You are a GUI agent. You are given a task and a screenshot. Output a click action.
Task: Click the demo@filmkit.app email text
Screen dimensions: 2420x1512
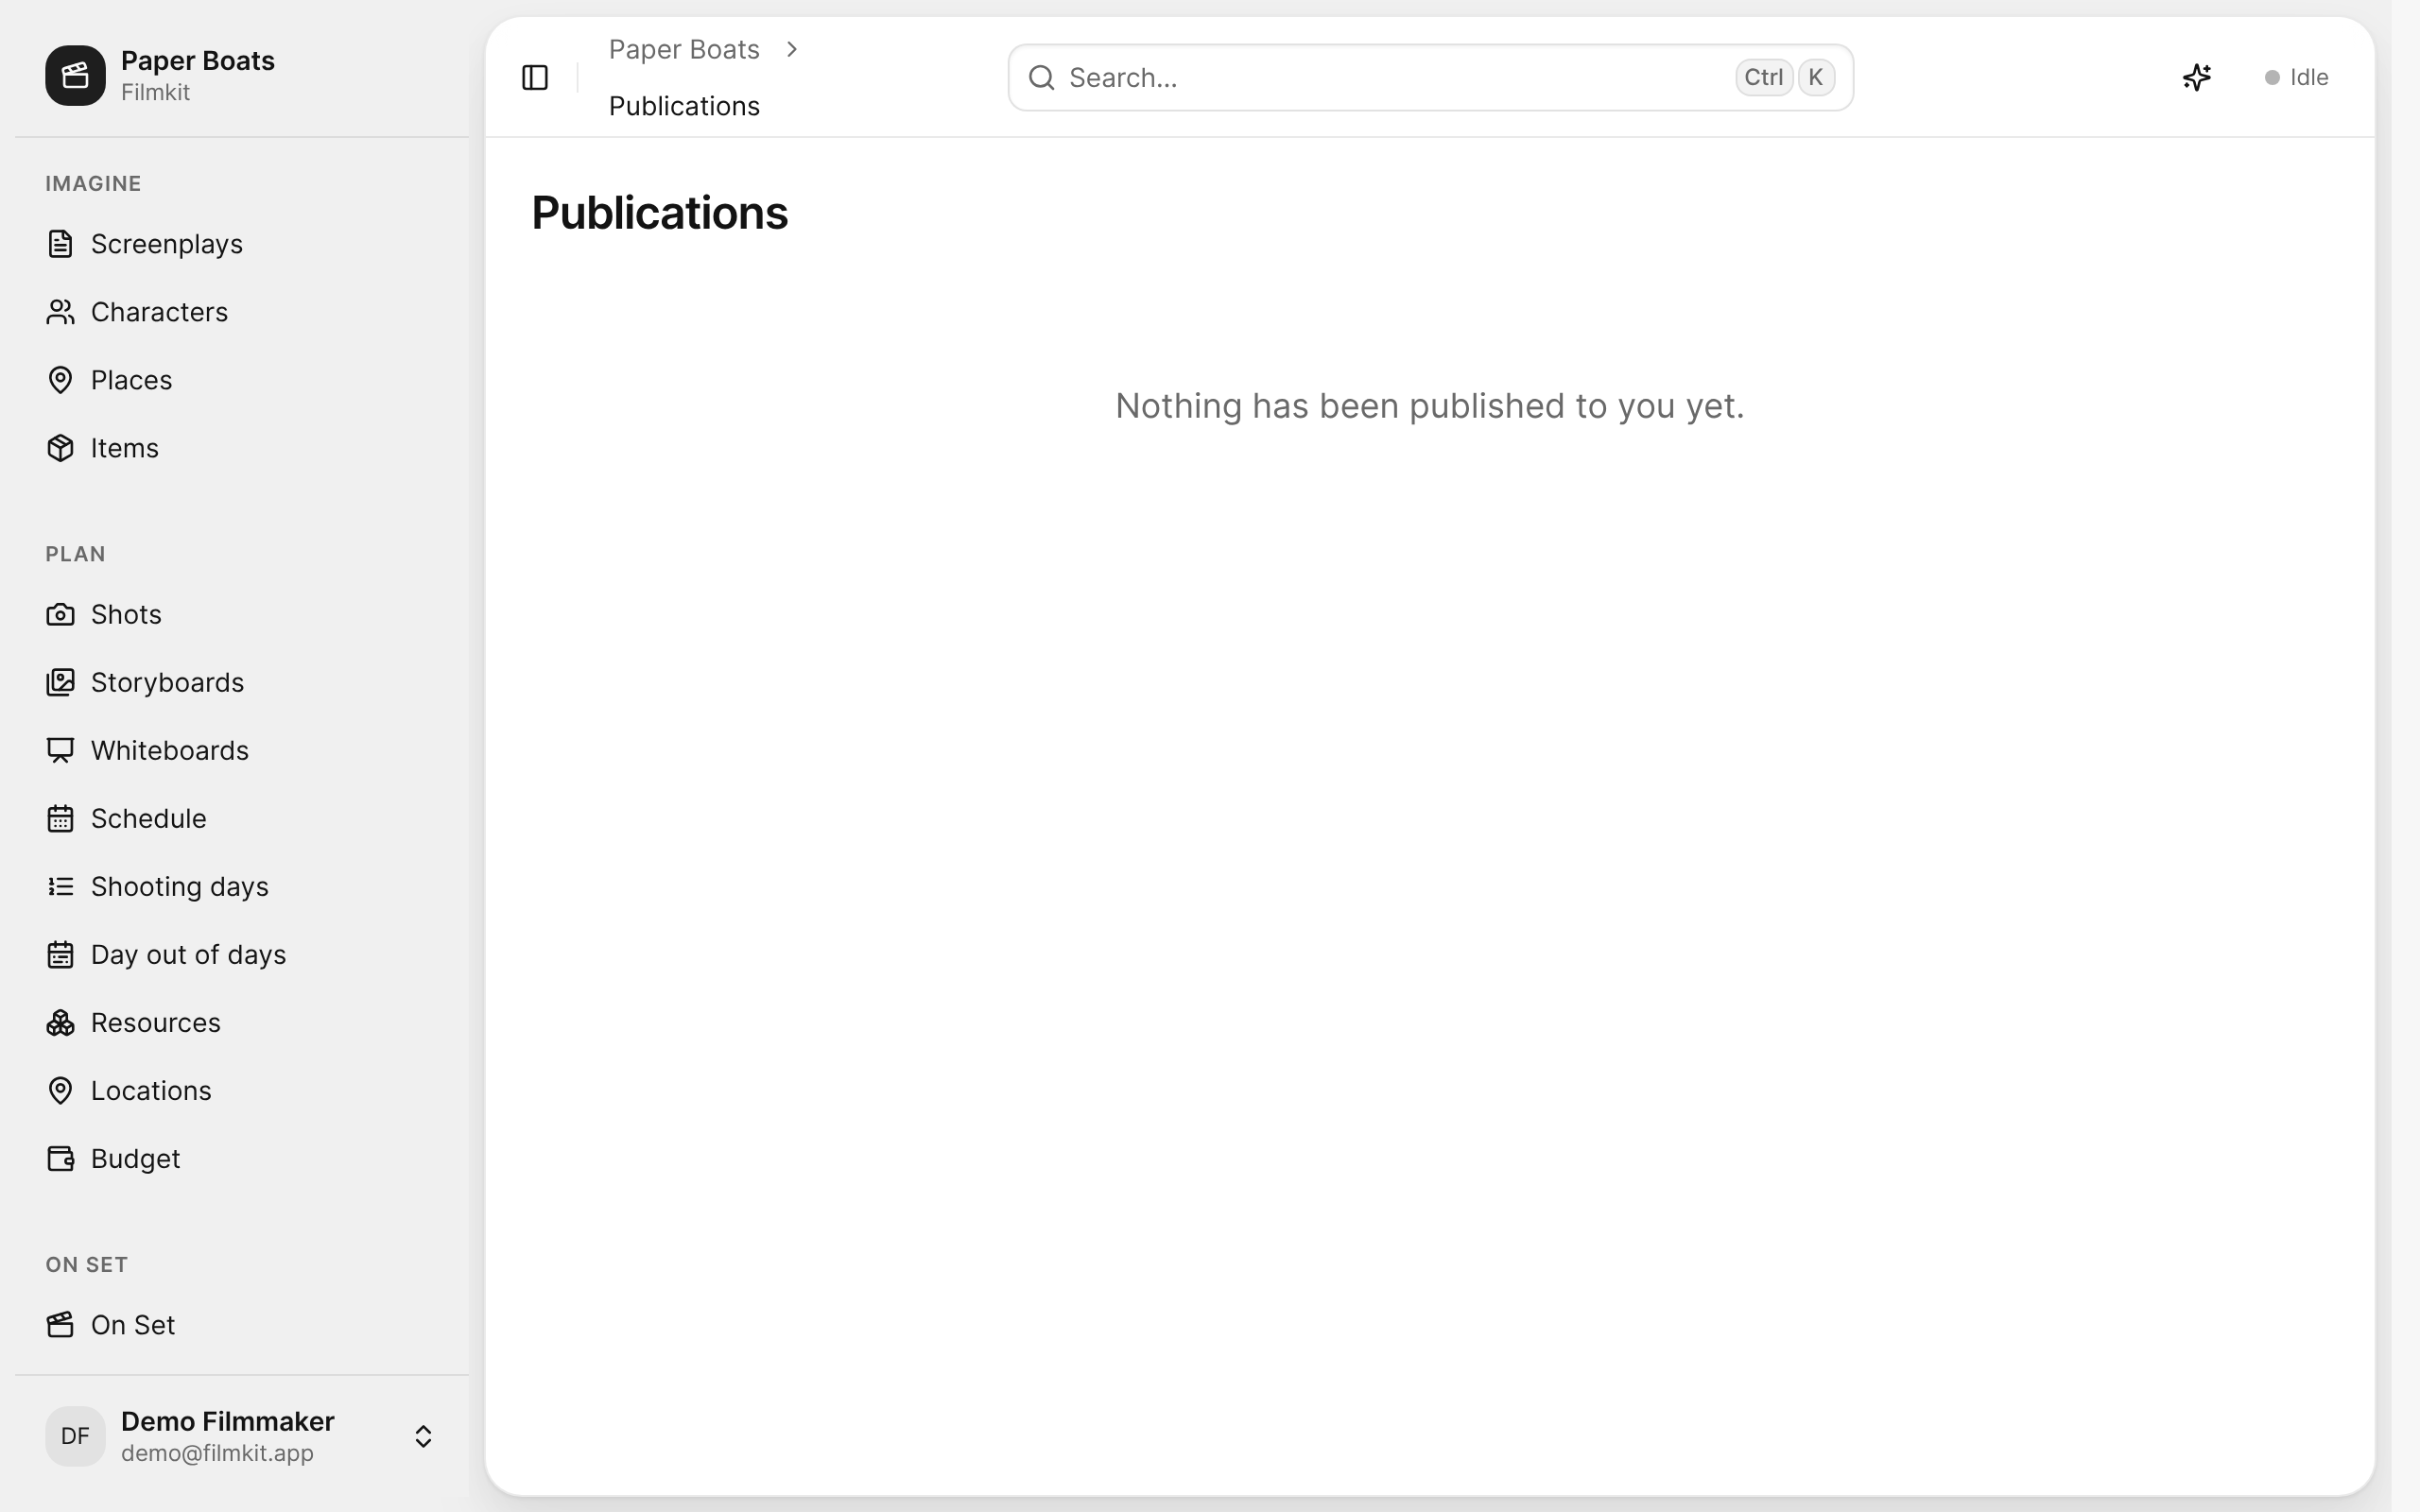click(x=217, y=1453)
